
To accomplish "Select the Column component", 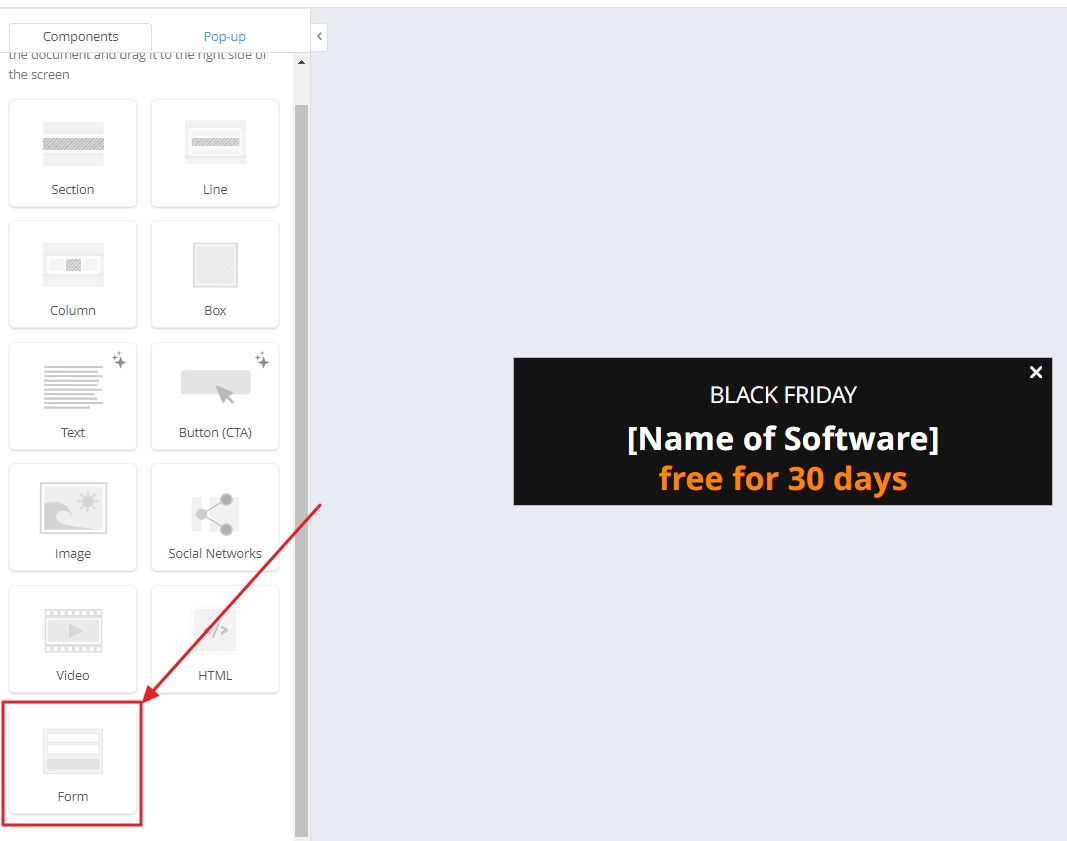I will pyautogui.click(x=72, y=274).
